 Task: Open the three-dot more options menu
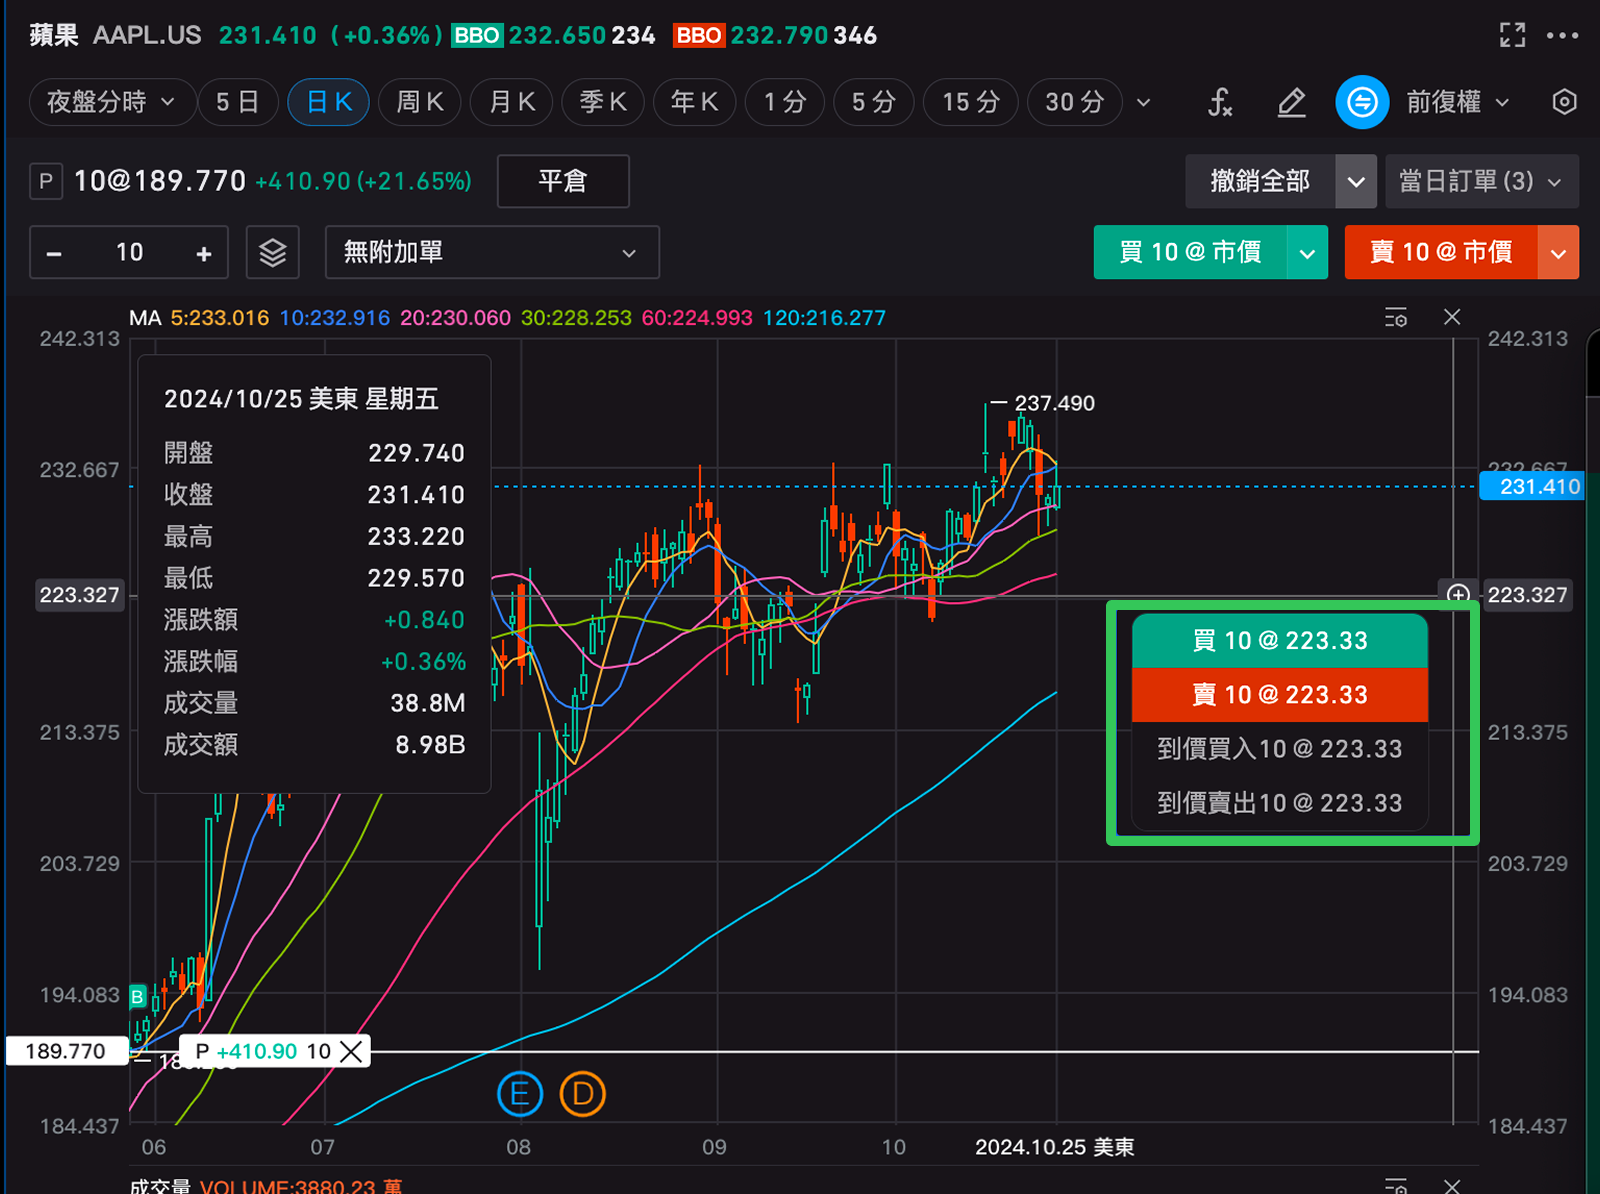[x=1562, y=36]
